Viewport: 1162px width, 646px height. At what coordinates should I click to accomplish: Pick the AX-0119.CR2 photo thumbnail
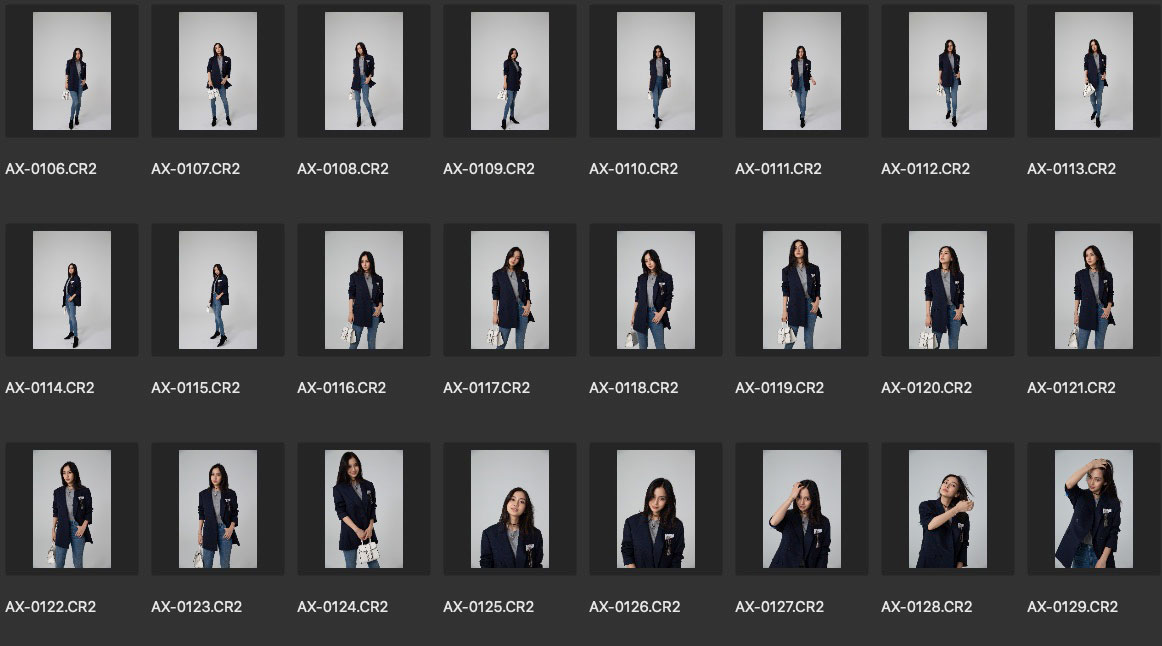point(802,290)
